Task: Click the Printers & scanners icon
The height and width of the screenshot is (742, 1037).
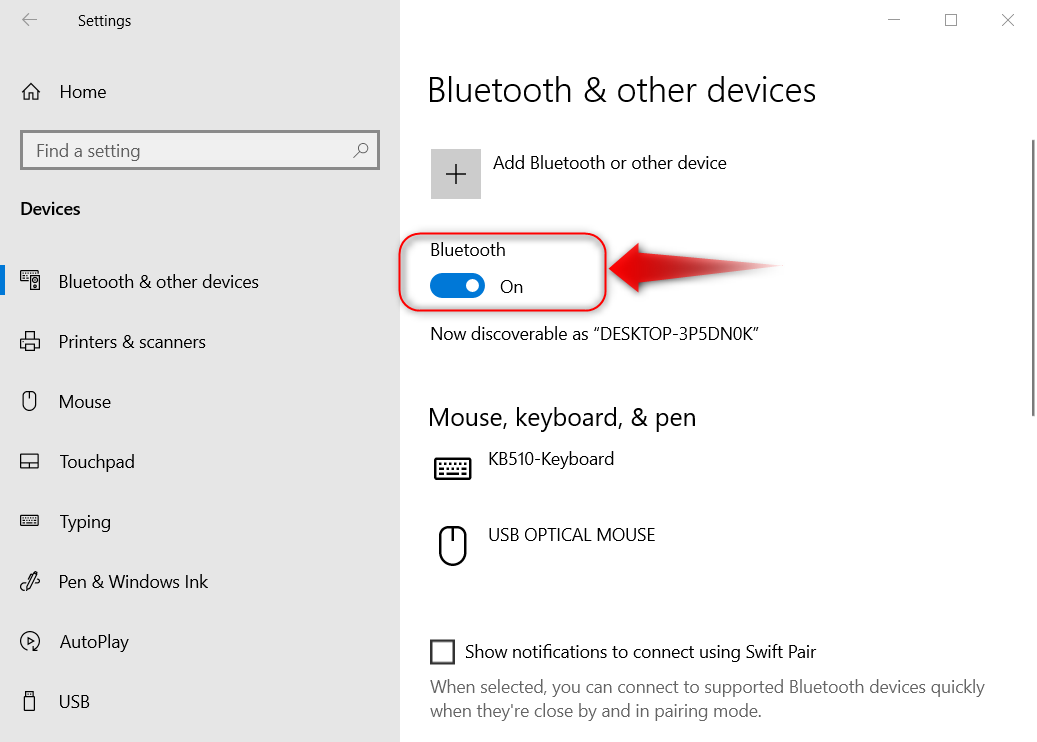Action: [x=30, y=342]
